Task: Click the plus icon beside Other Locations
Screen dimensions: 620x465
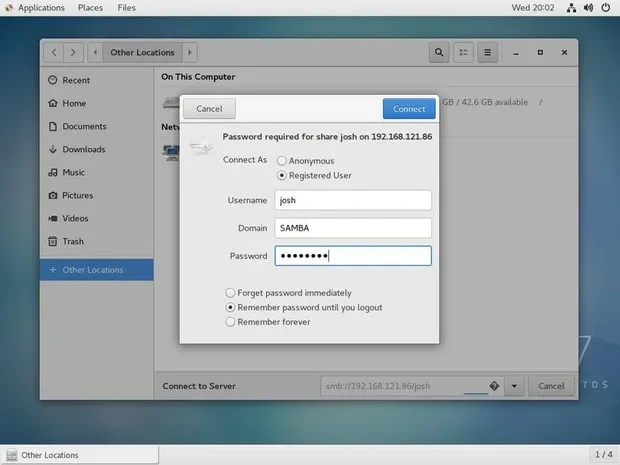Action: pos(53,270)
